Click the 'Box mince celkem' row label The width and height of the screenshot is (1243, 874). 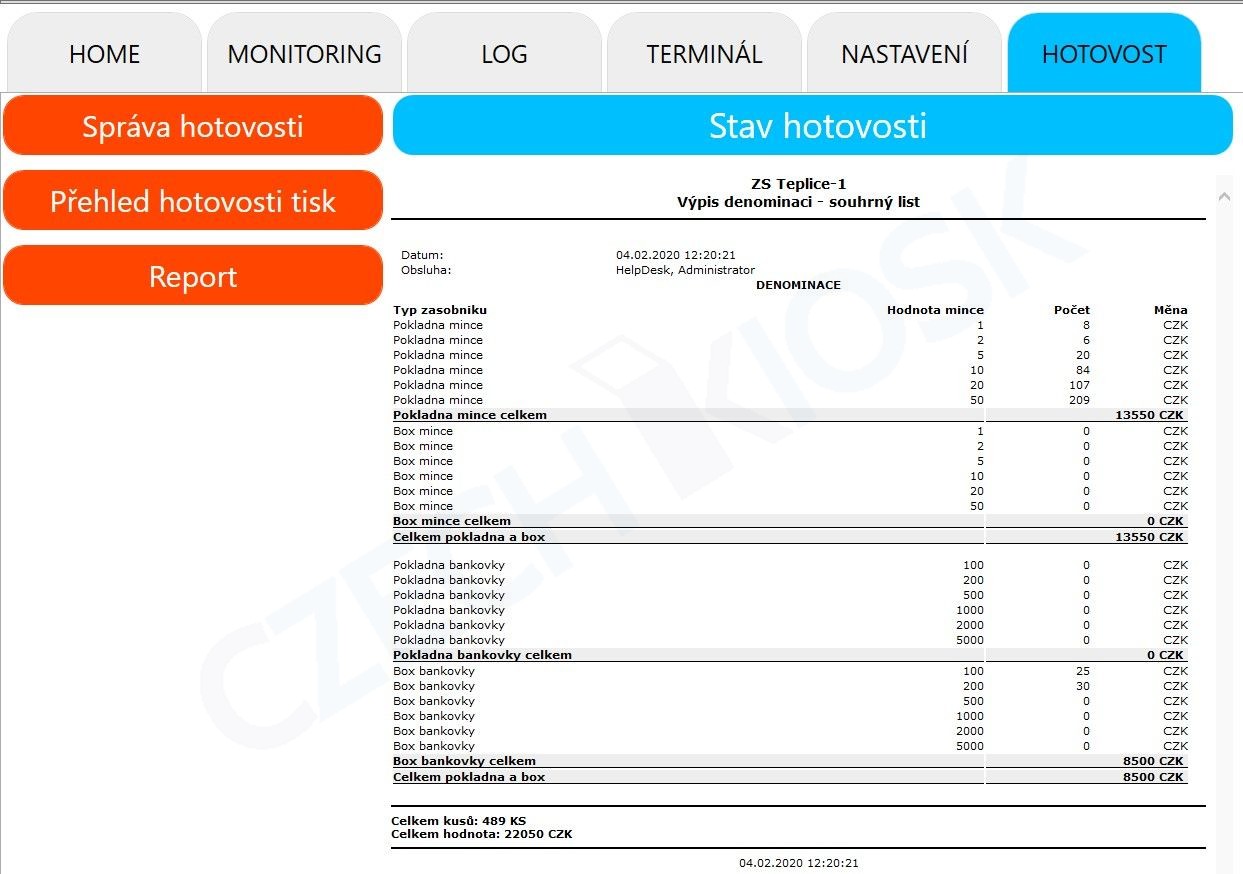click(x=452, y=521)
